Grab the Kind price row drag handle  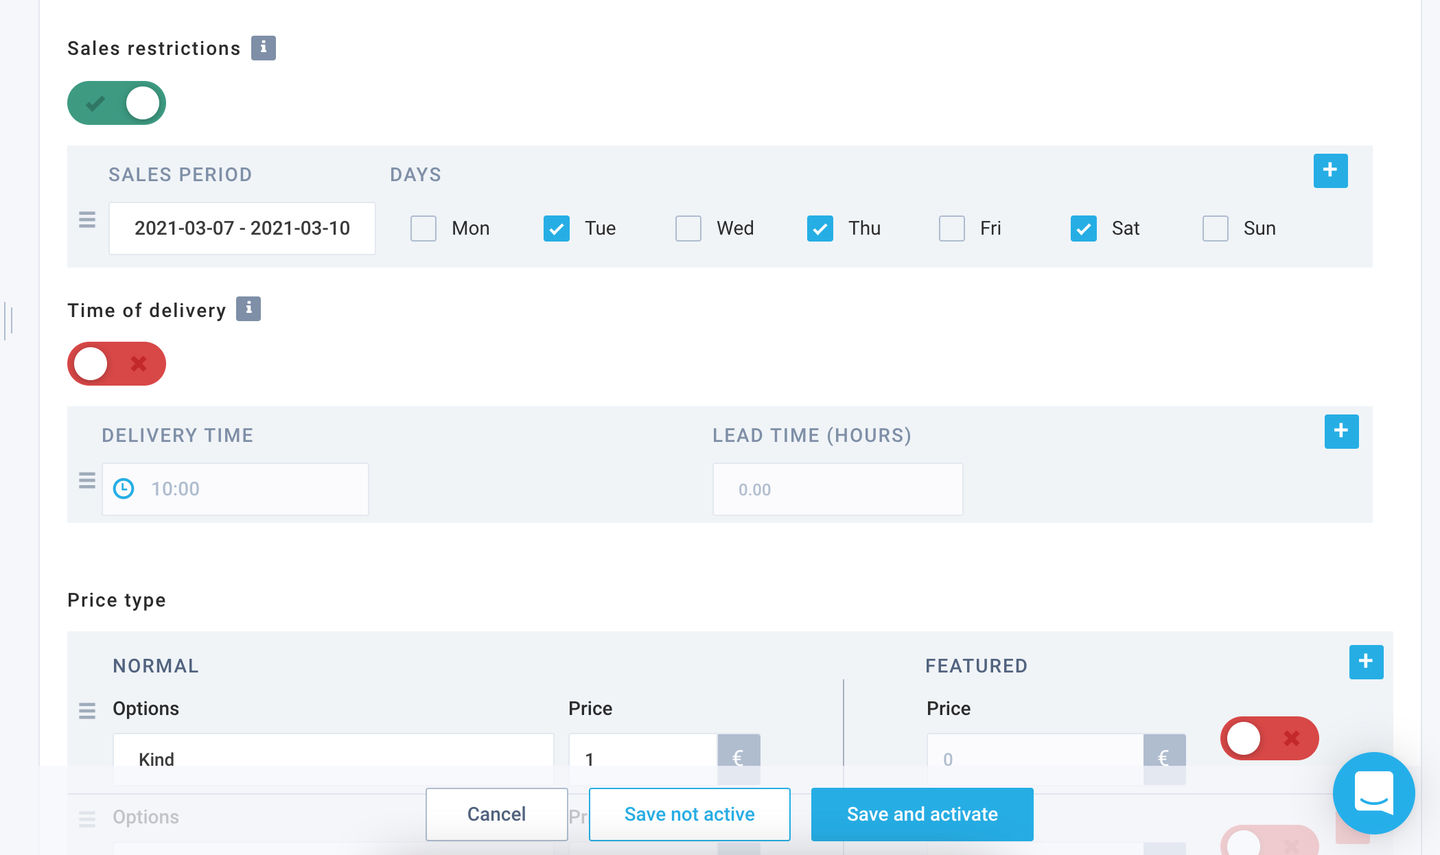(87, 710)
